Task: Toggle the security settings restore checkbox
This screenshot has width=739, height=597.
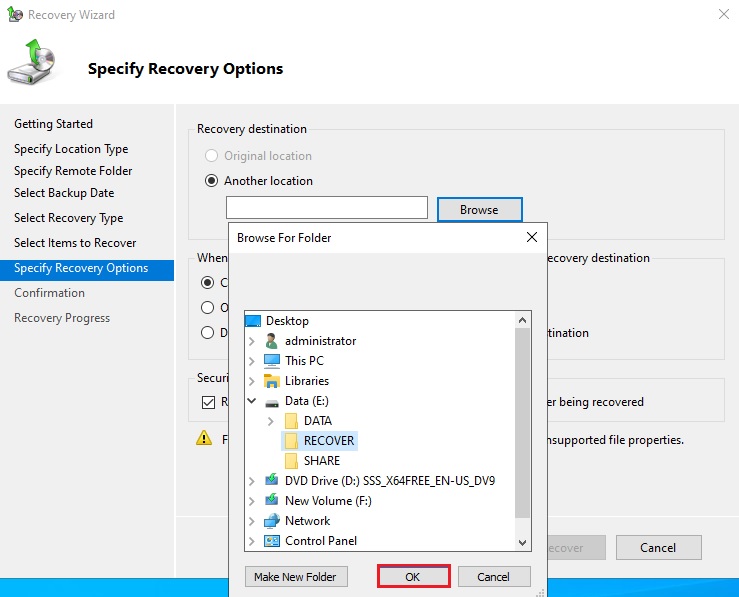Action: [208, 402]
